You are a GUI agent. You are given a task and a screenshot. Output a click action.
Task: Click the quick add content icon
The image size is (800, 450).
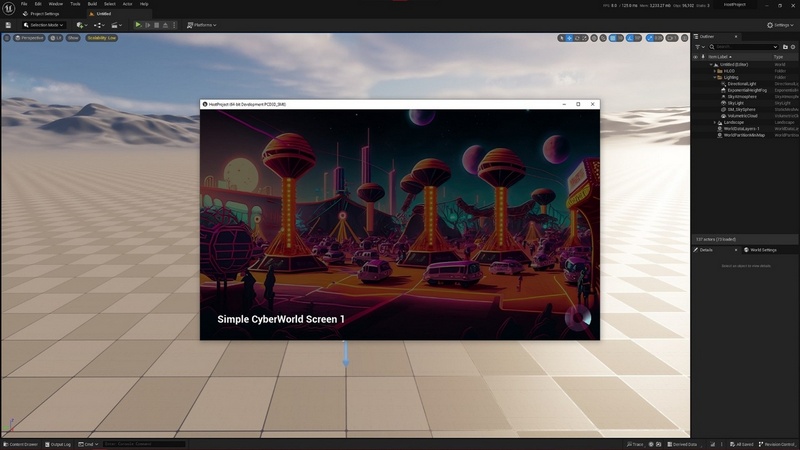(81, 24)
